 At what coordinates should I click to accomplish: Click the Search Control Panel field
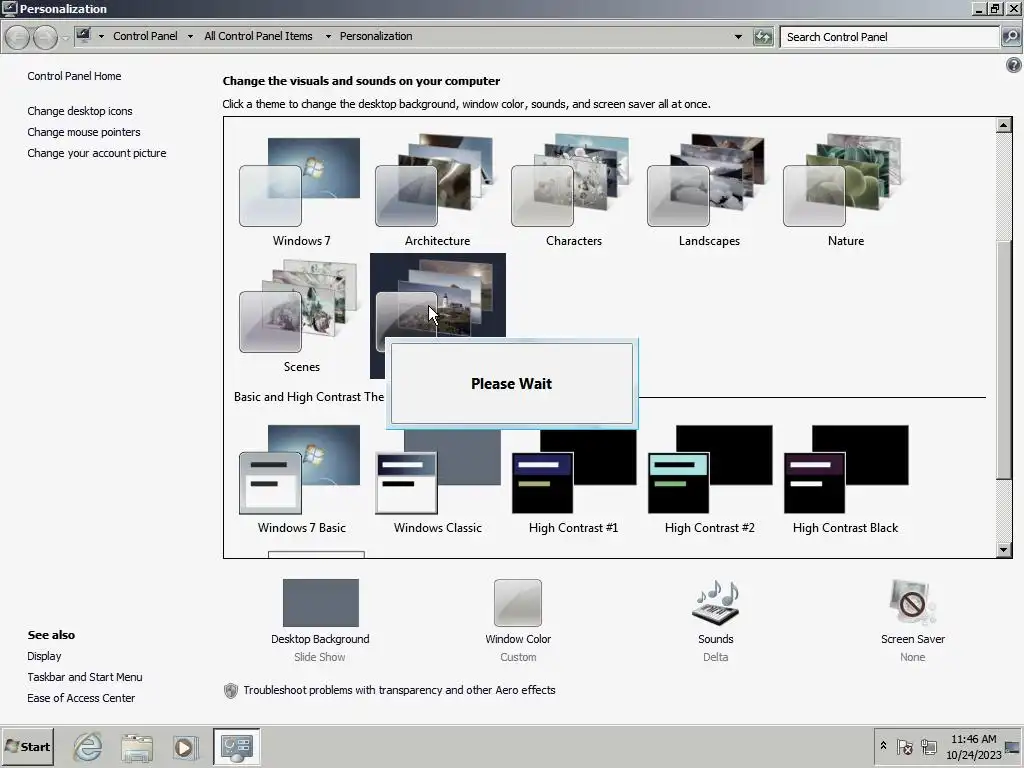coord(889,37)
